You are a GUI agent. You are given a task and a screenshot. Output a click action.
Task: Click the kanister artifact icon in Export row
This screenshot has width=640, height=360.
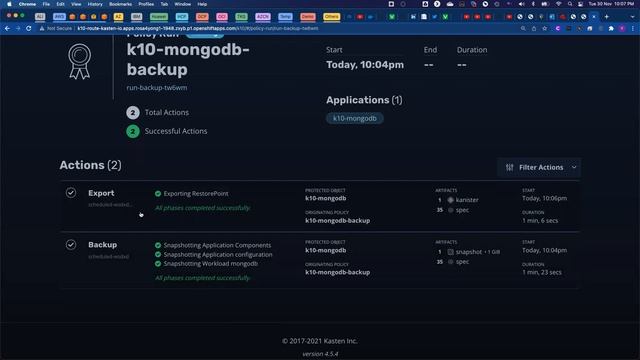(x=451, y=200)
